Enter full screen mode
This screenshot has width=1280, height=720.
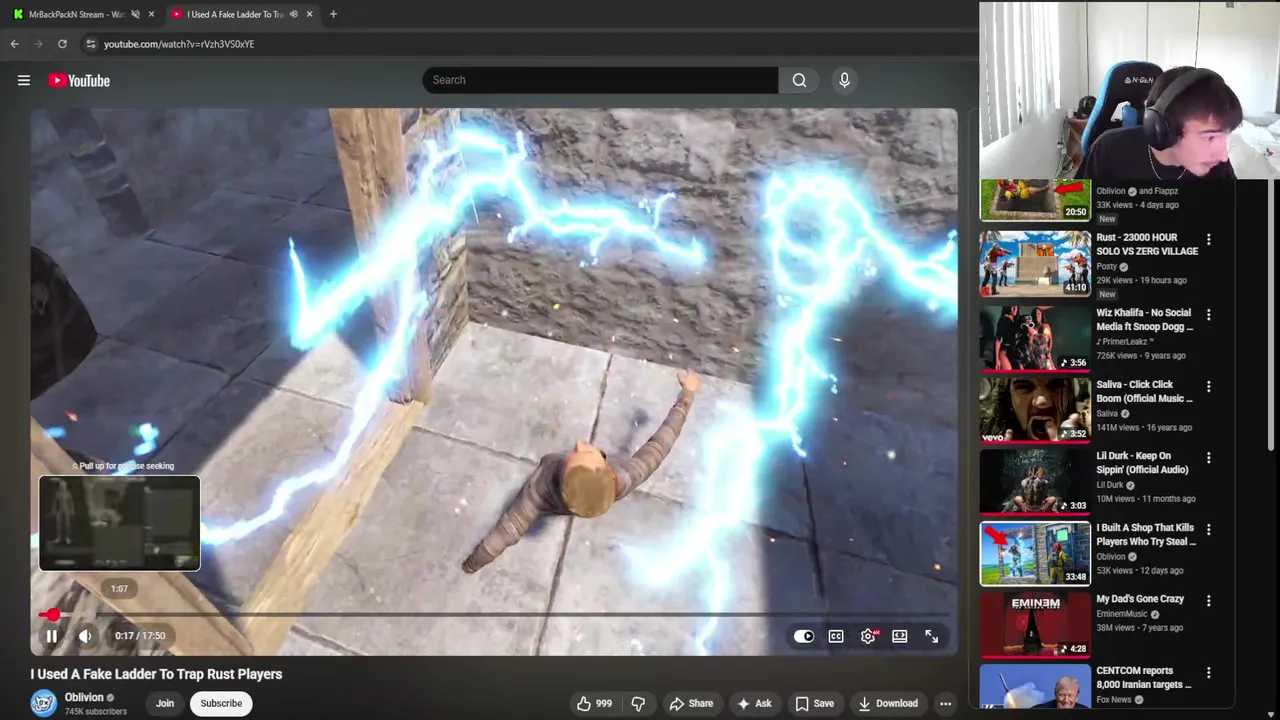tap(931, 636)
